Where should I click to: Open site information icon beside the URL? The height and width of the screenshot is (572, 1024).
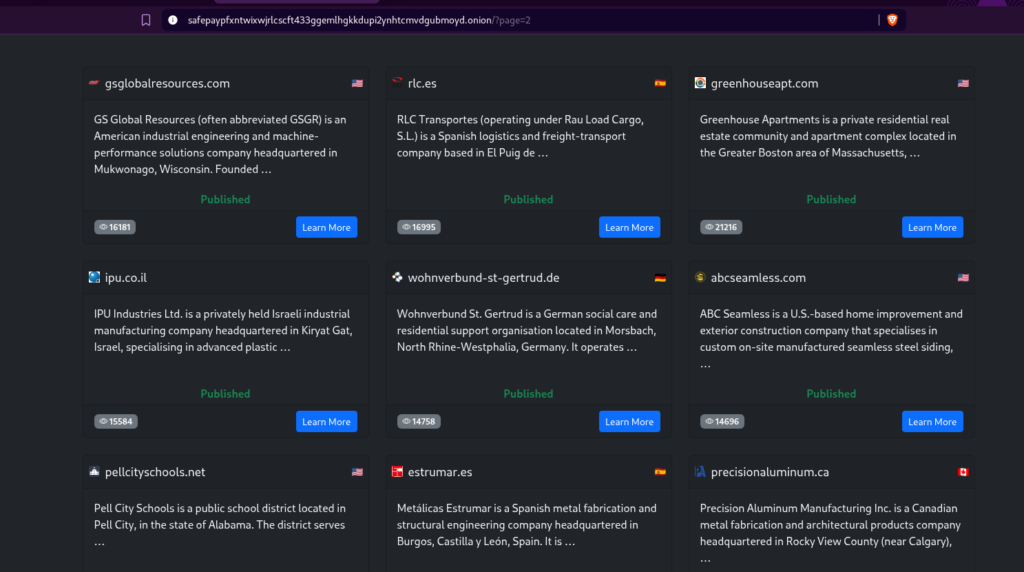click(173, 20)
